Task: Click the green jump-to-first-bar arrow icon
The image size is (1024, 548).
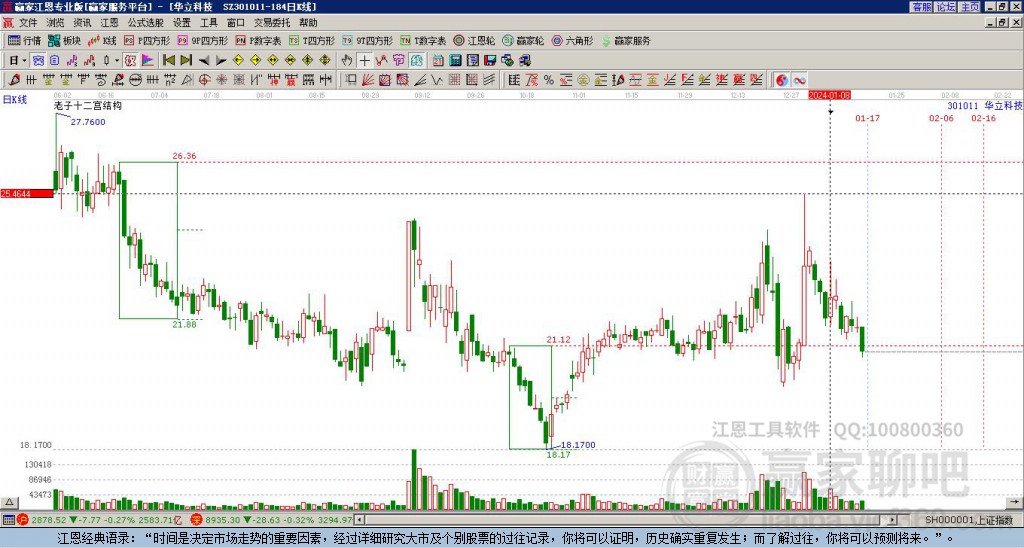Action: (168, 61)
